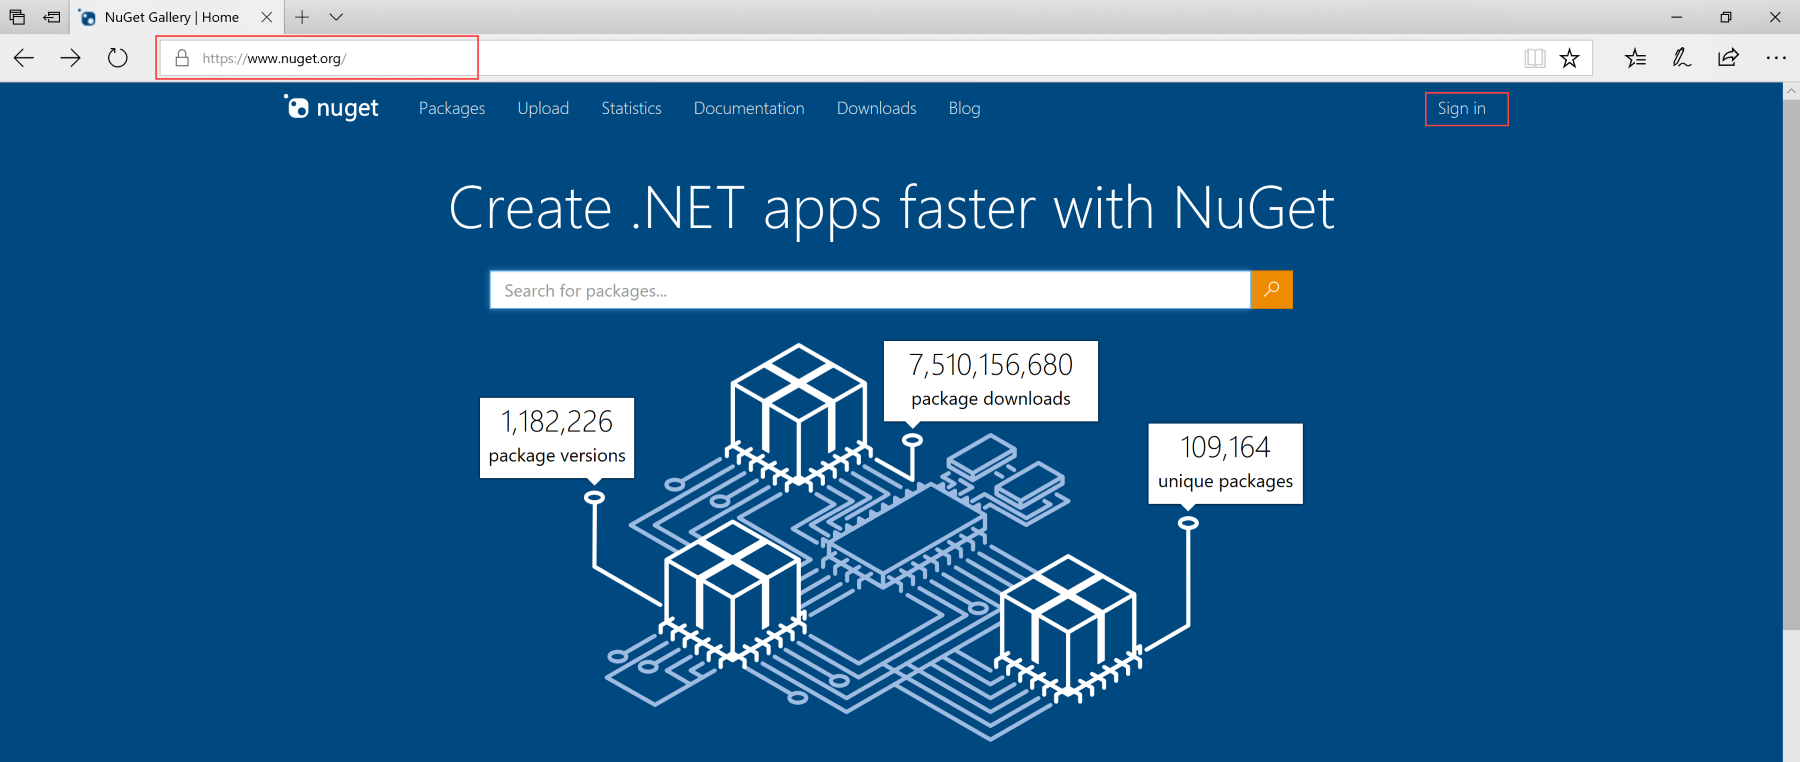
Task: Refresh the current page
Action: point(117,58)
